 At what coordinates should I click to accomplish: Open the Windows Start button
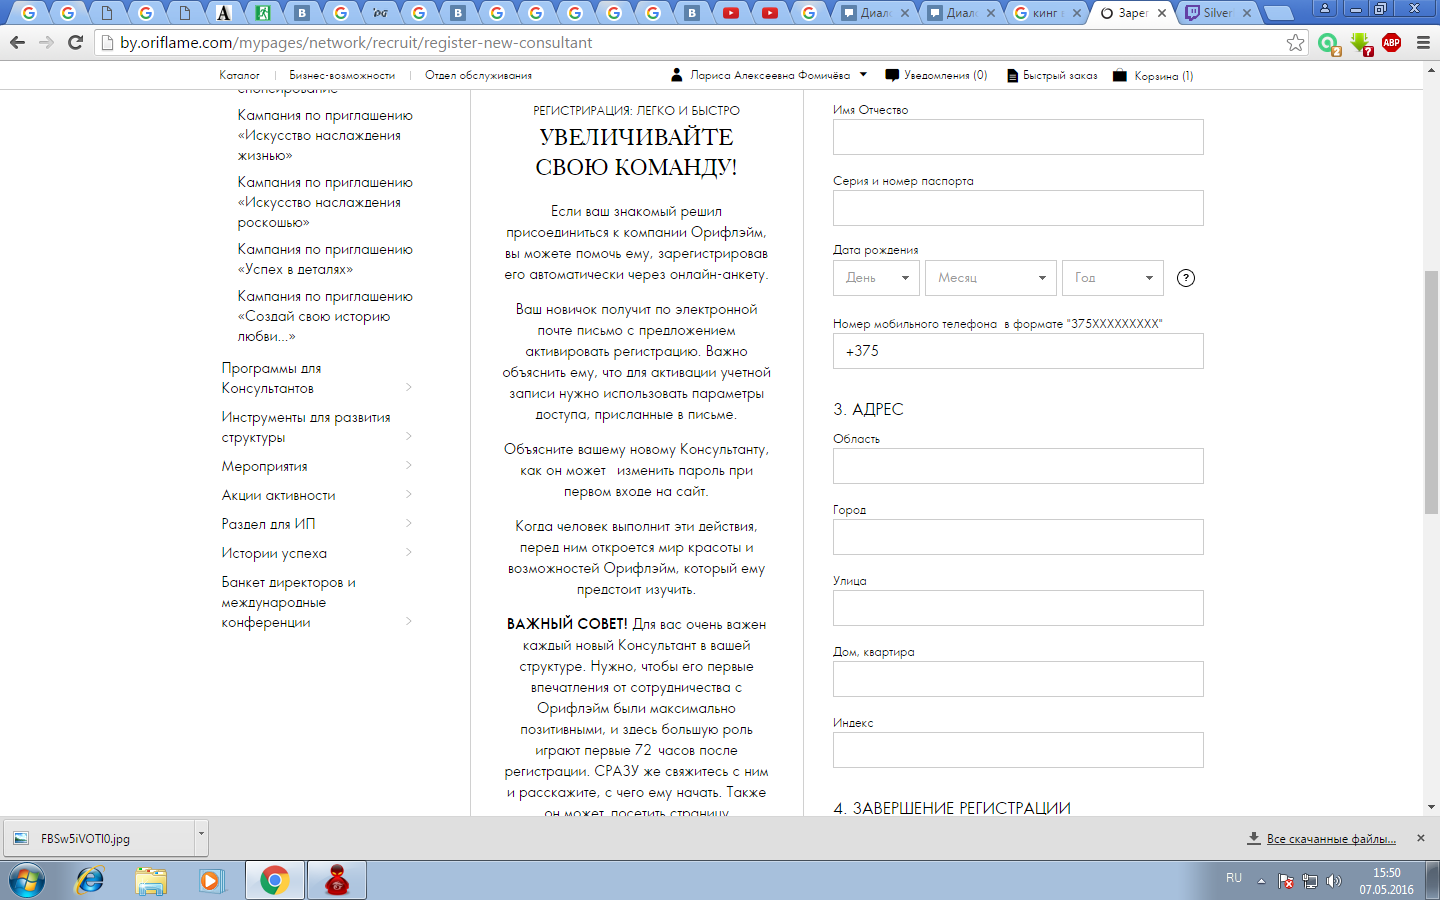pos(26,881)
